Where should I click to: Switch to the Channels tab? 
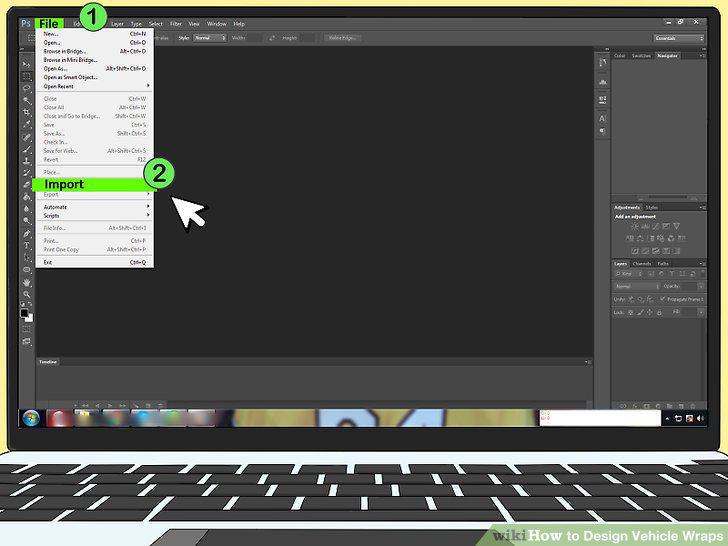pyautogui.click(x=642, y=264)
